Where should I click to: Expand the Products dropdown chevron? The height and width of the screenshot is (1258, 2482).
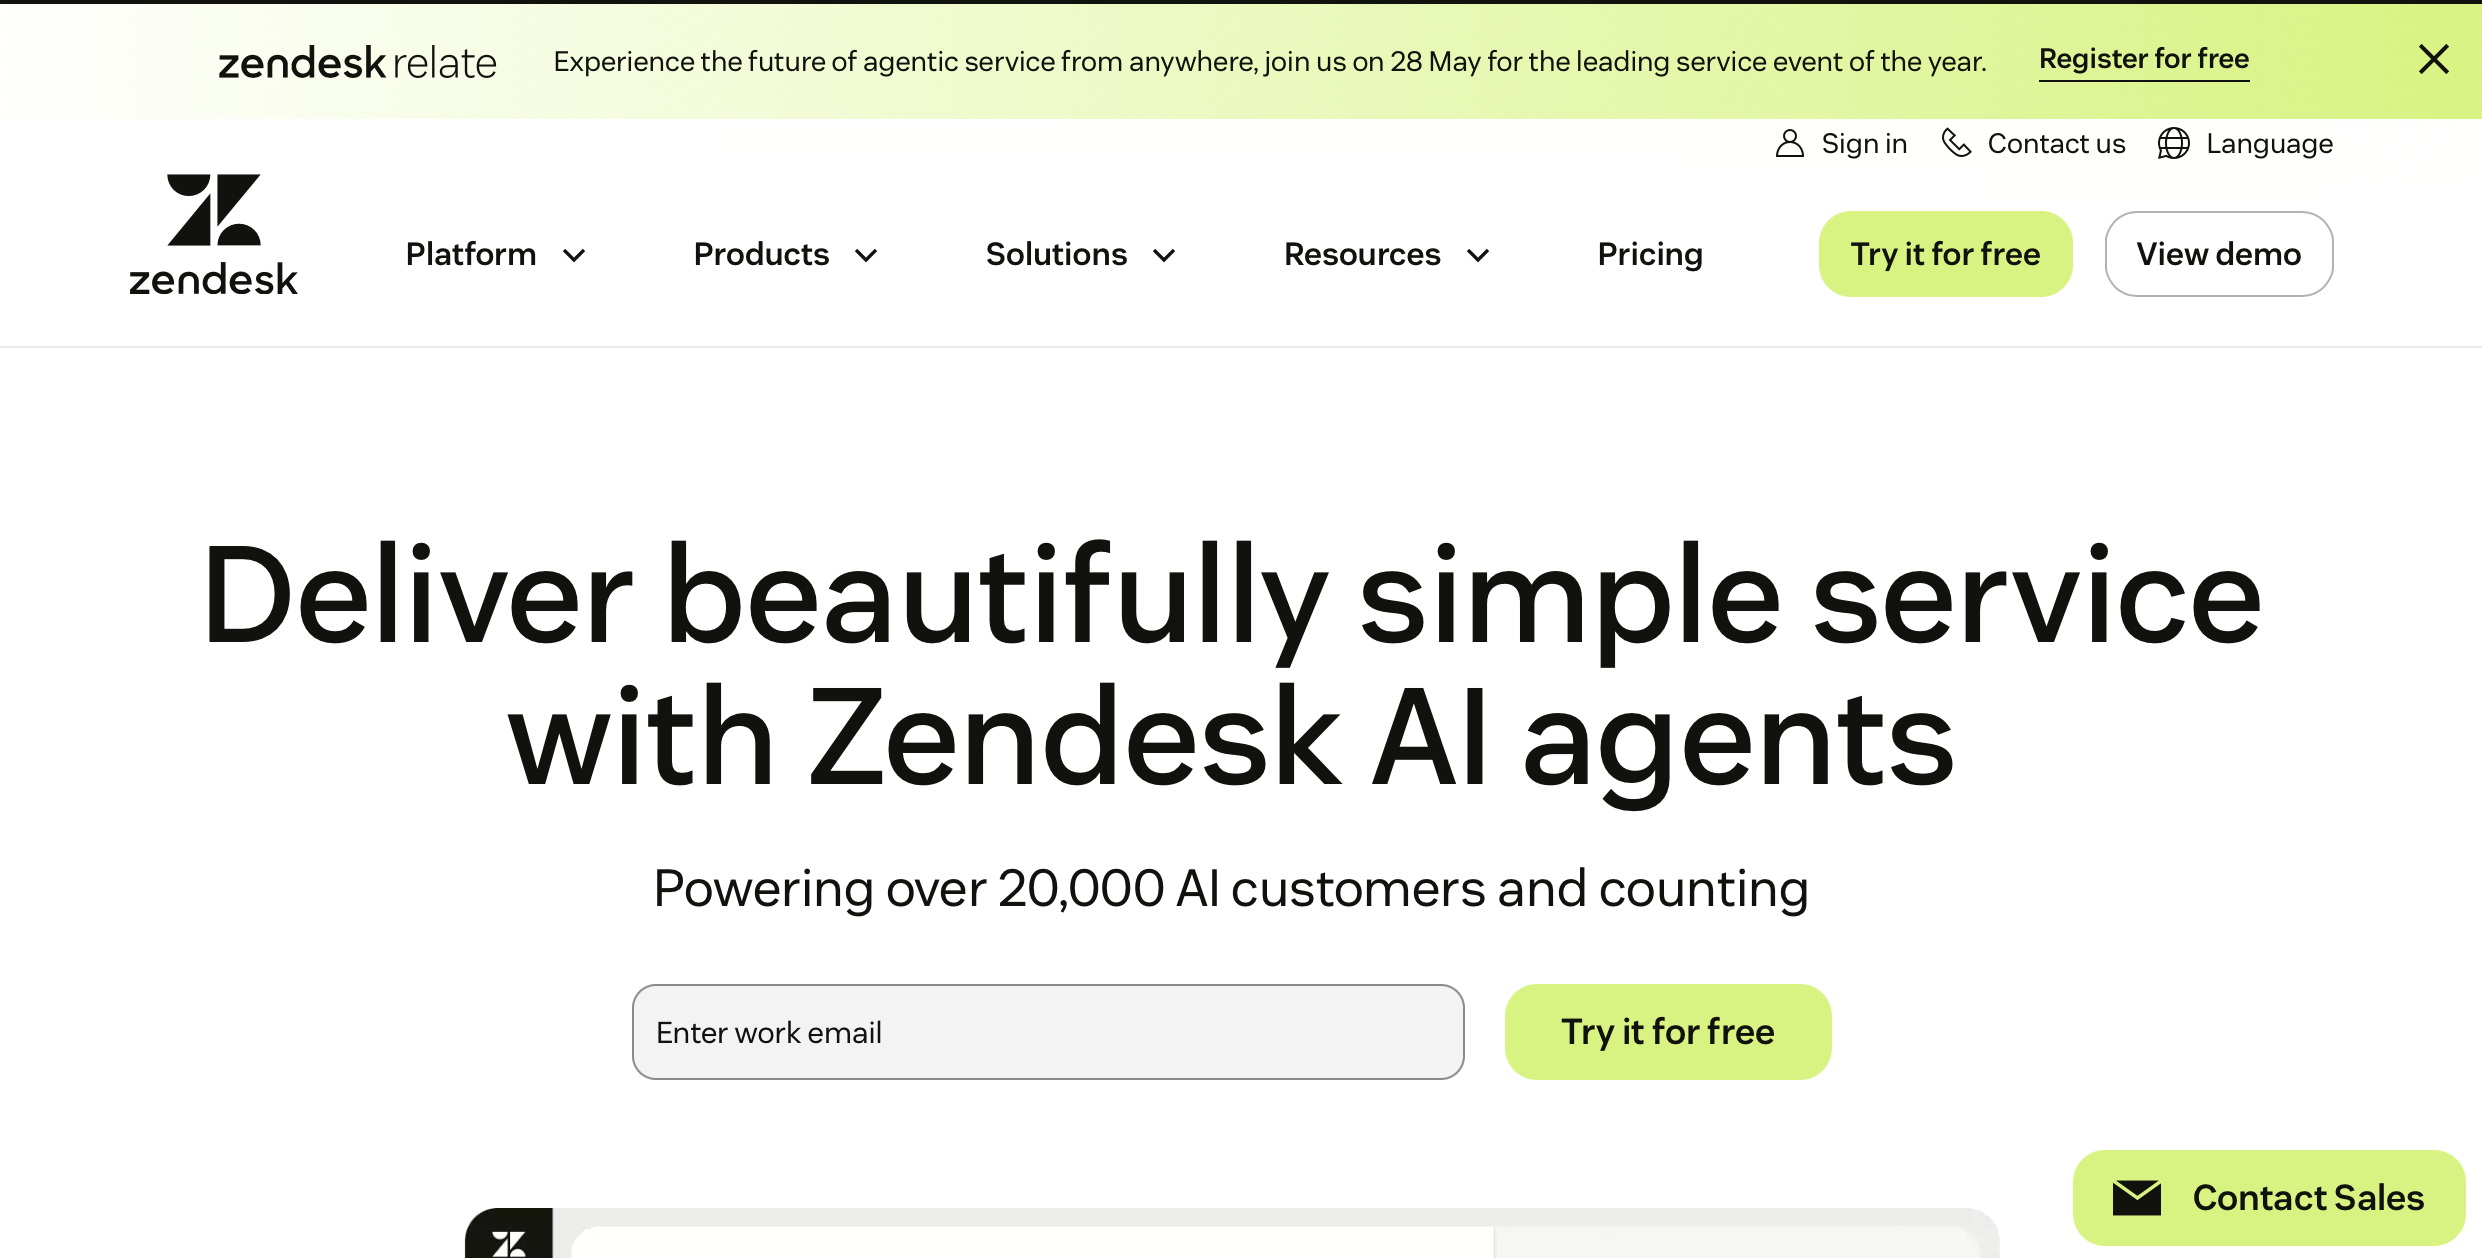click(866, 255)
